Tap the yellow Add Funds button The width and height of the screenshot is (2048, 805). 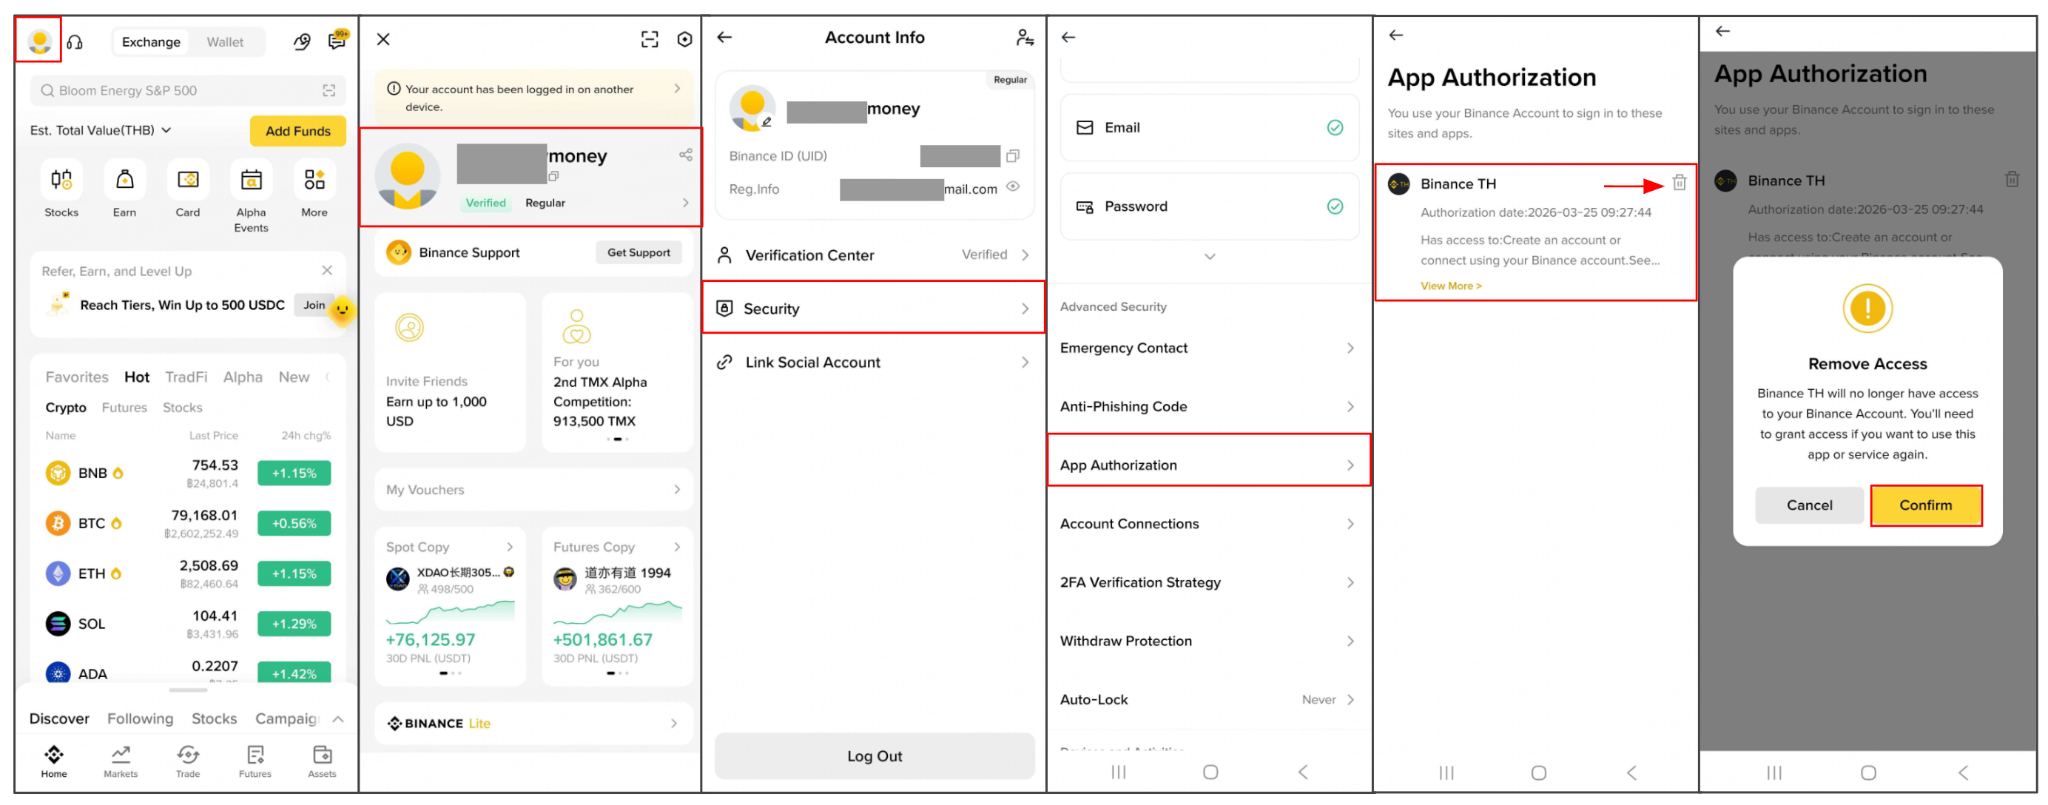tap(298, 131)
